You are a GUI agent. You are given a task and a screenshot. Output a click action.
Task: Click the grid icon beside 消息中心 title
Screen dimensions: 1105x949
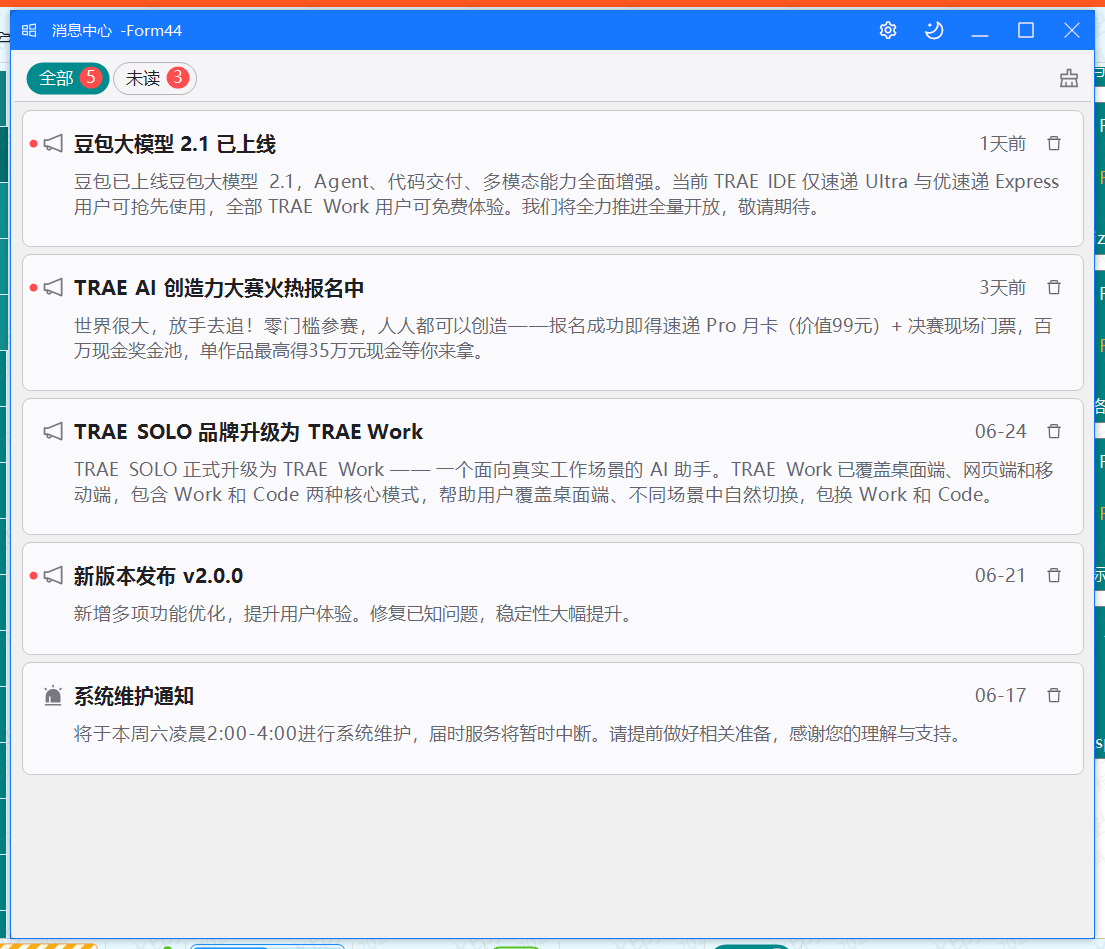click(x=29, y=30)
